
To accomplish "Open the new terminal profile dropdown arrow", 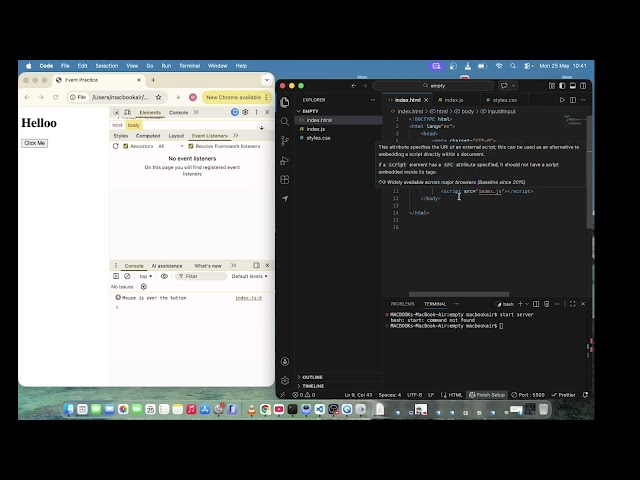I will pyautogui.click(x=527, y=304).
